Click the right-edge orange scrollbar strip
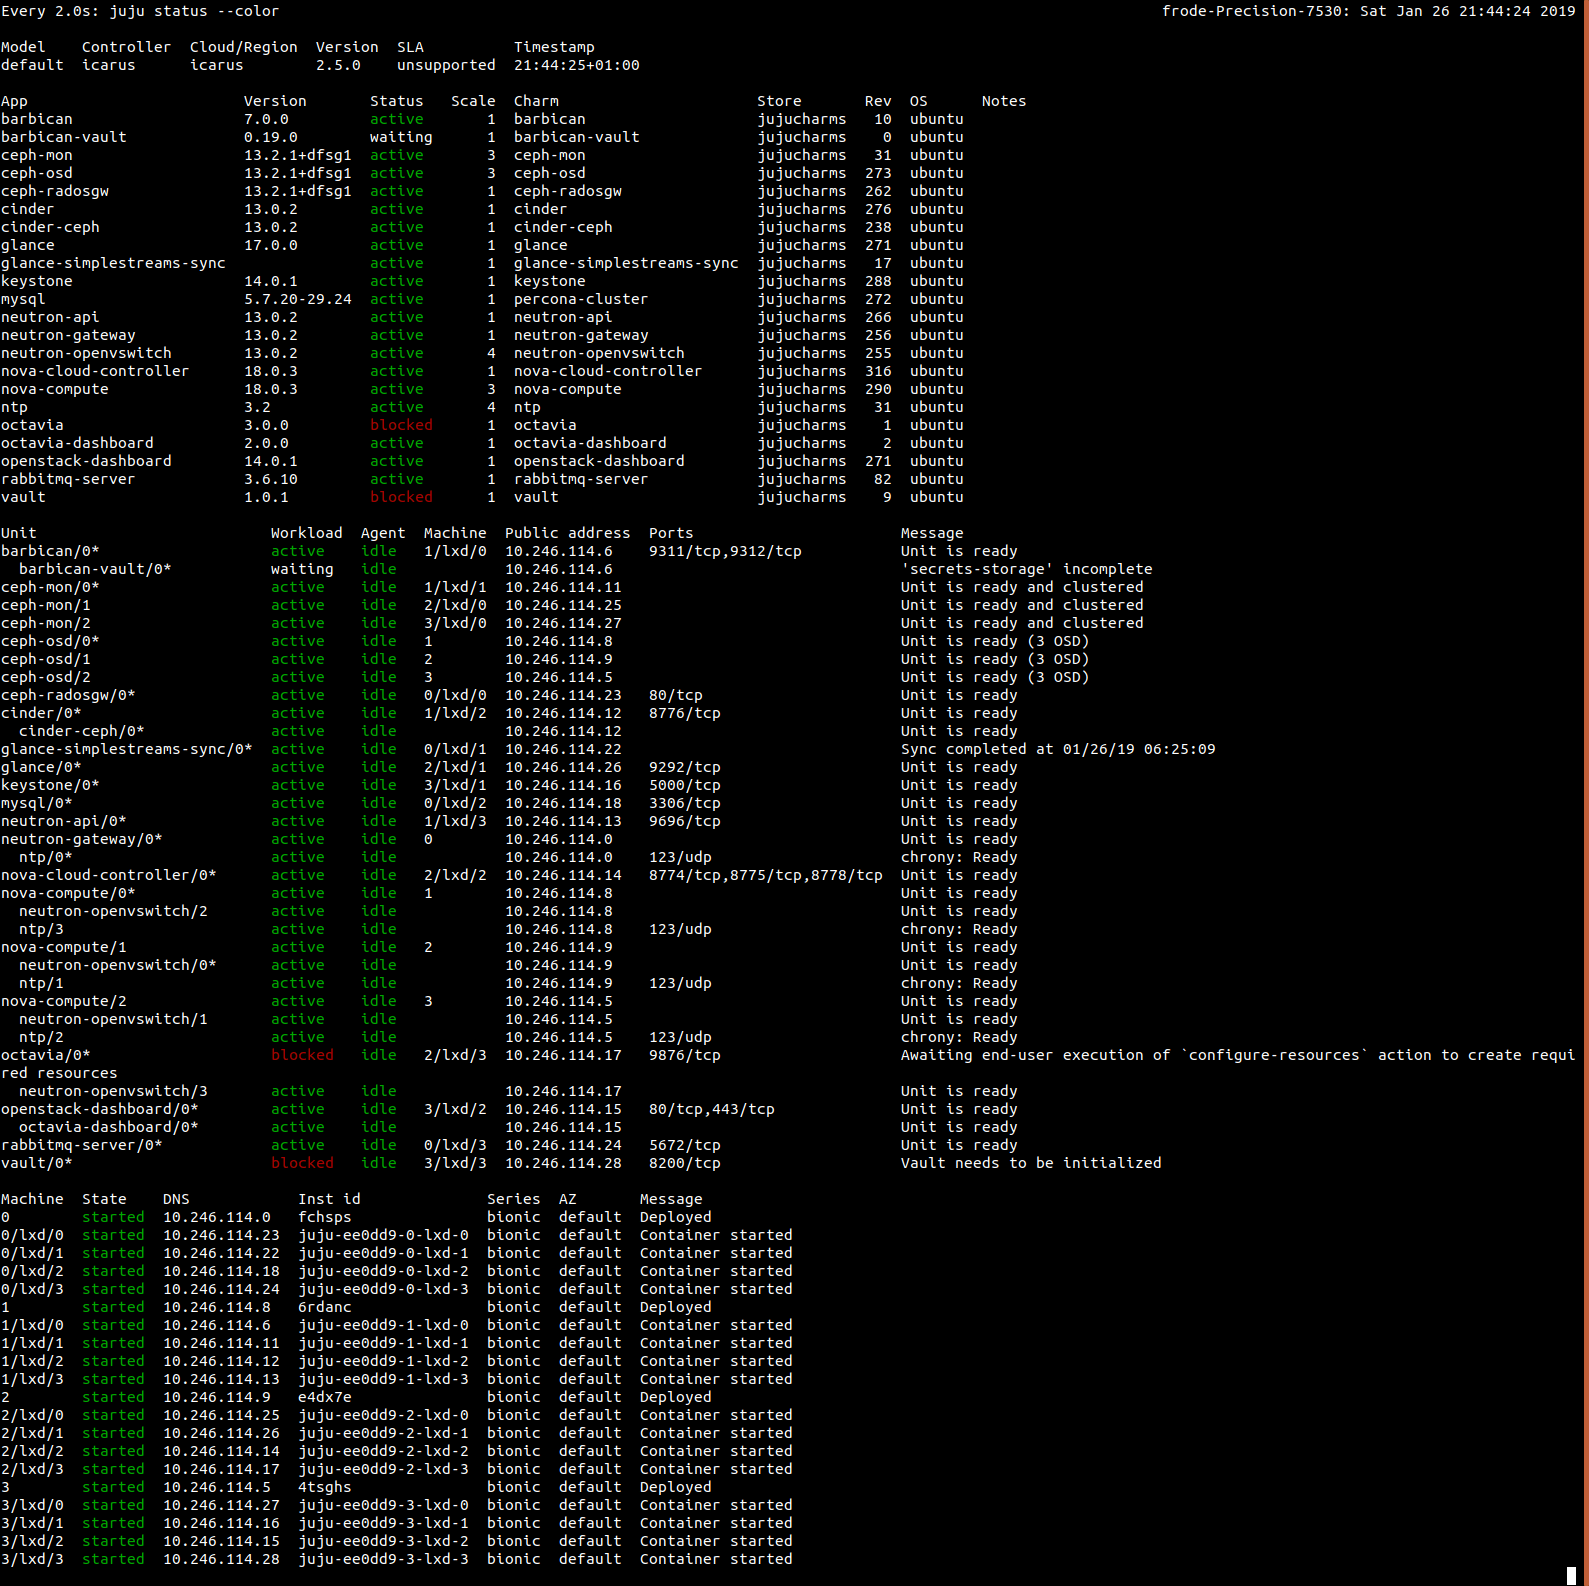The image size is (1589, 1586). point(1586,793)
